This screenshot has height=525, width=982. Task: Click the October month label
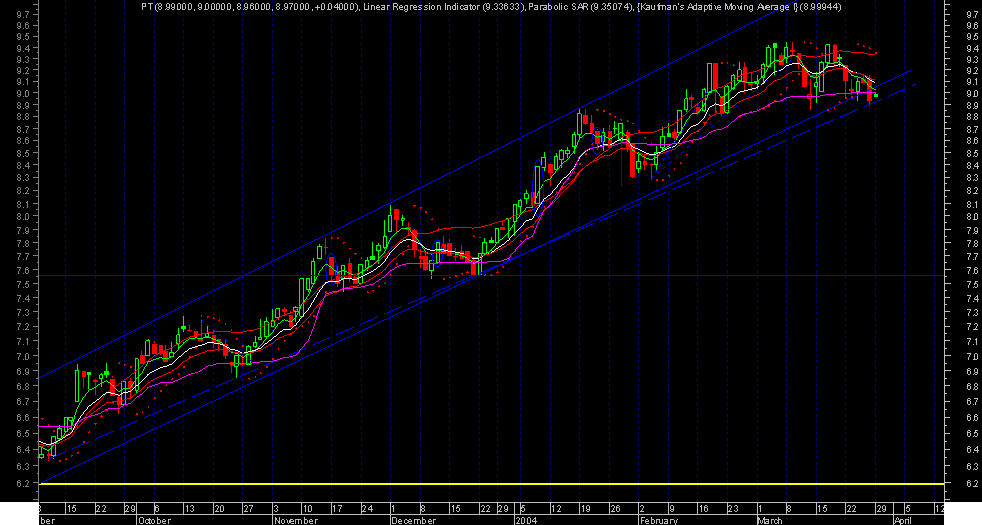pos(154,521)
